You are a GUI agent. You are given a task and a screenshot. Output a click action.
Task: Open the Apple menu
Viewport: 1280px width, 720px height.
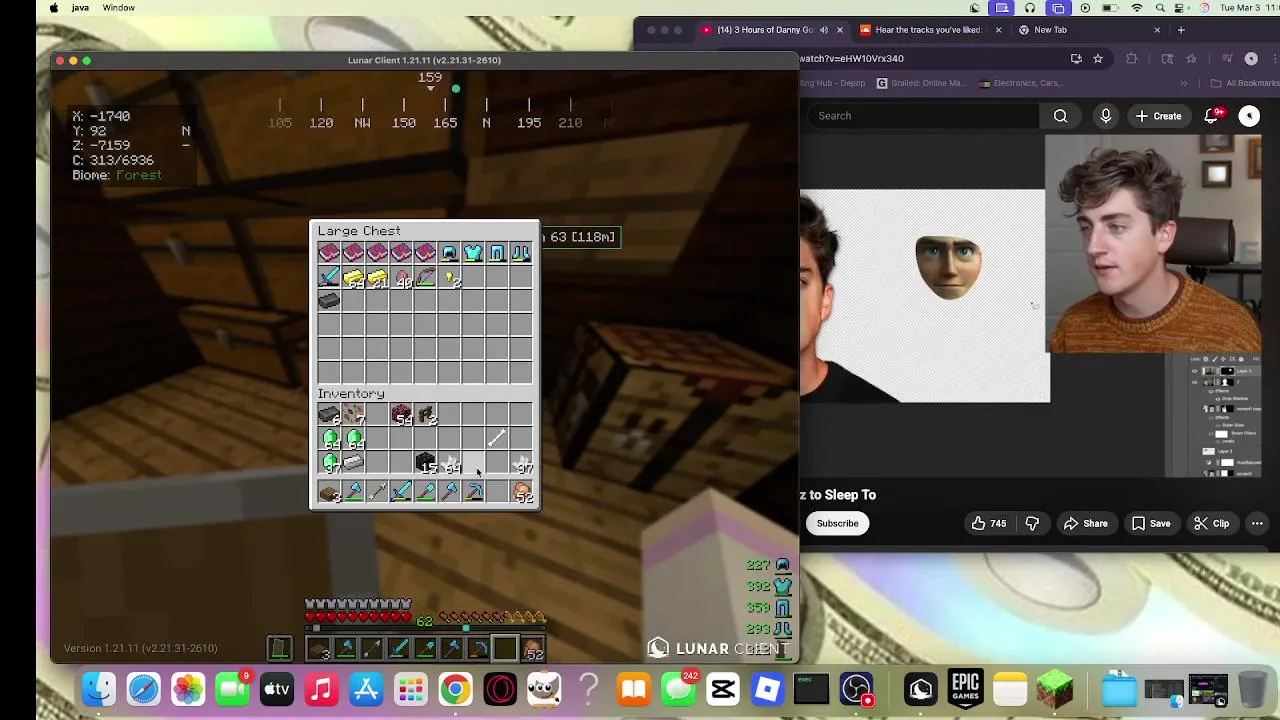(53, 8)
